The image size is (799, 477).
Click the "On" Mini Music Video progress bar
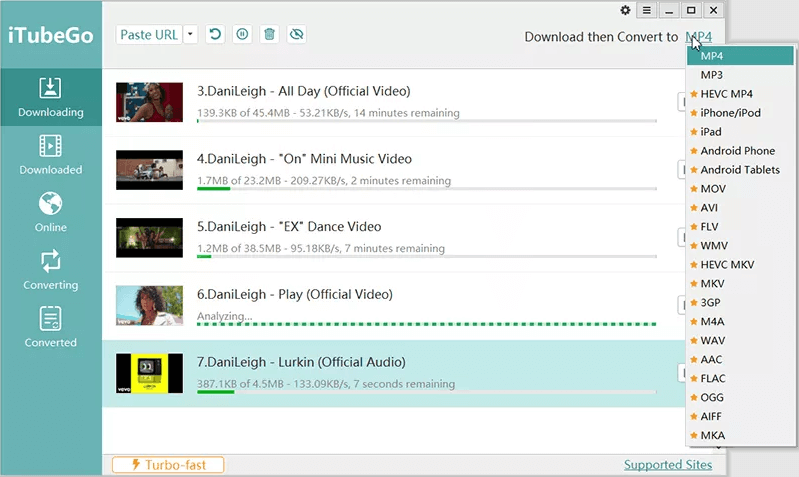pyautogui.click(x=427, y=189)
